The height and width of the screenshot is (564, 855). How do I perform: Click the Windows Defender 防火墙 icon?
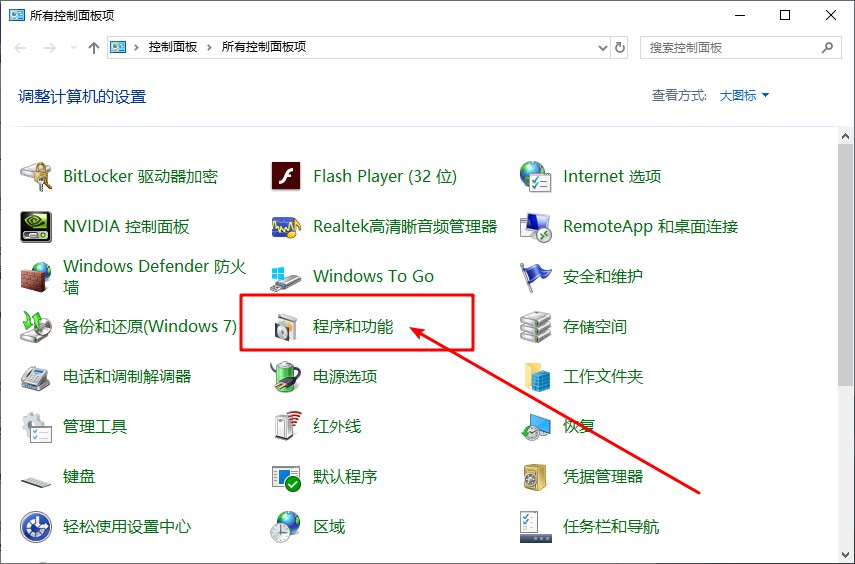(36, 277)
